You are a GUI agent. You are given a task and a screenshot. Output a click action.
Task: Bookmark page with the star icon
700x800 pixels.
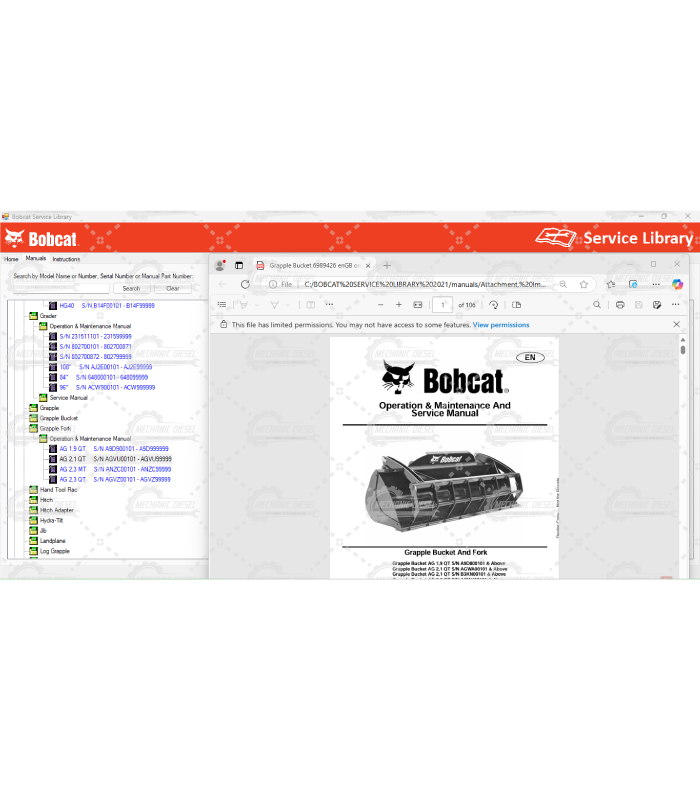[x=585, y=284]
